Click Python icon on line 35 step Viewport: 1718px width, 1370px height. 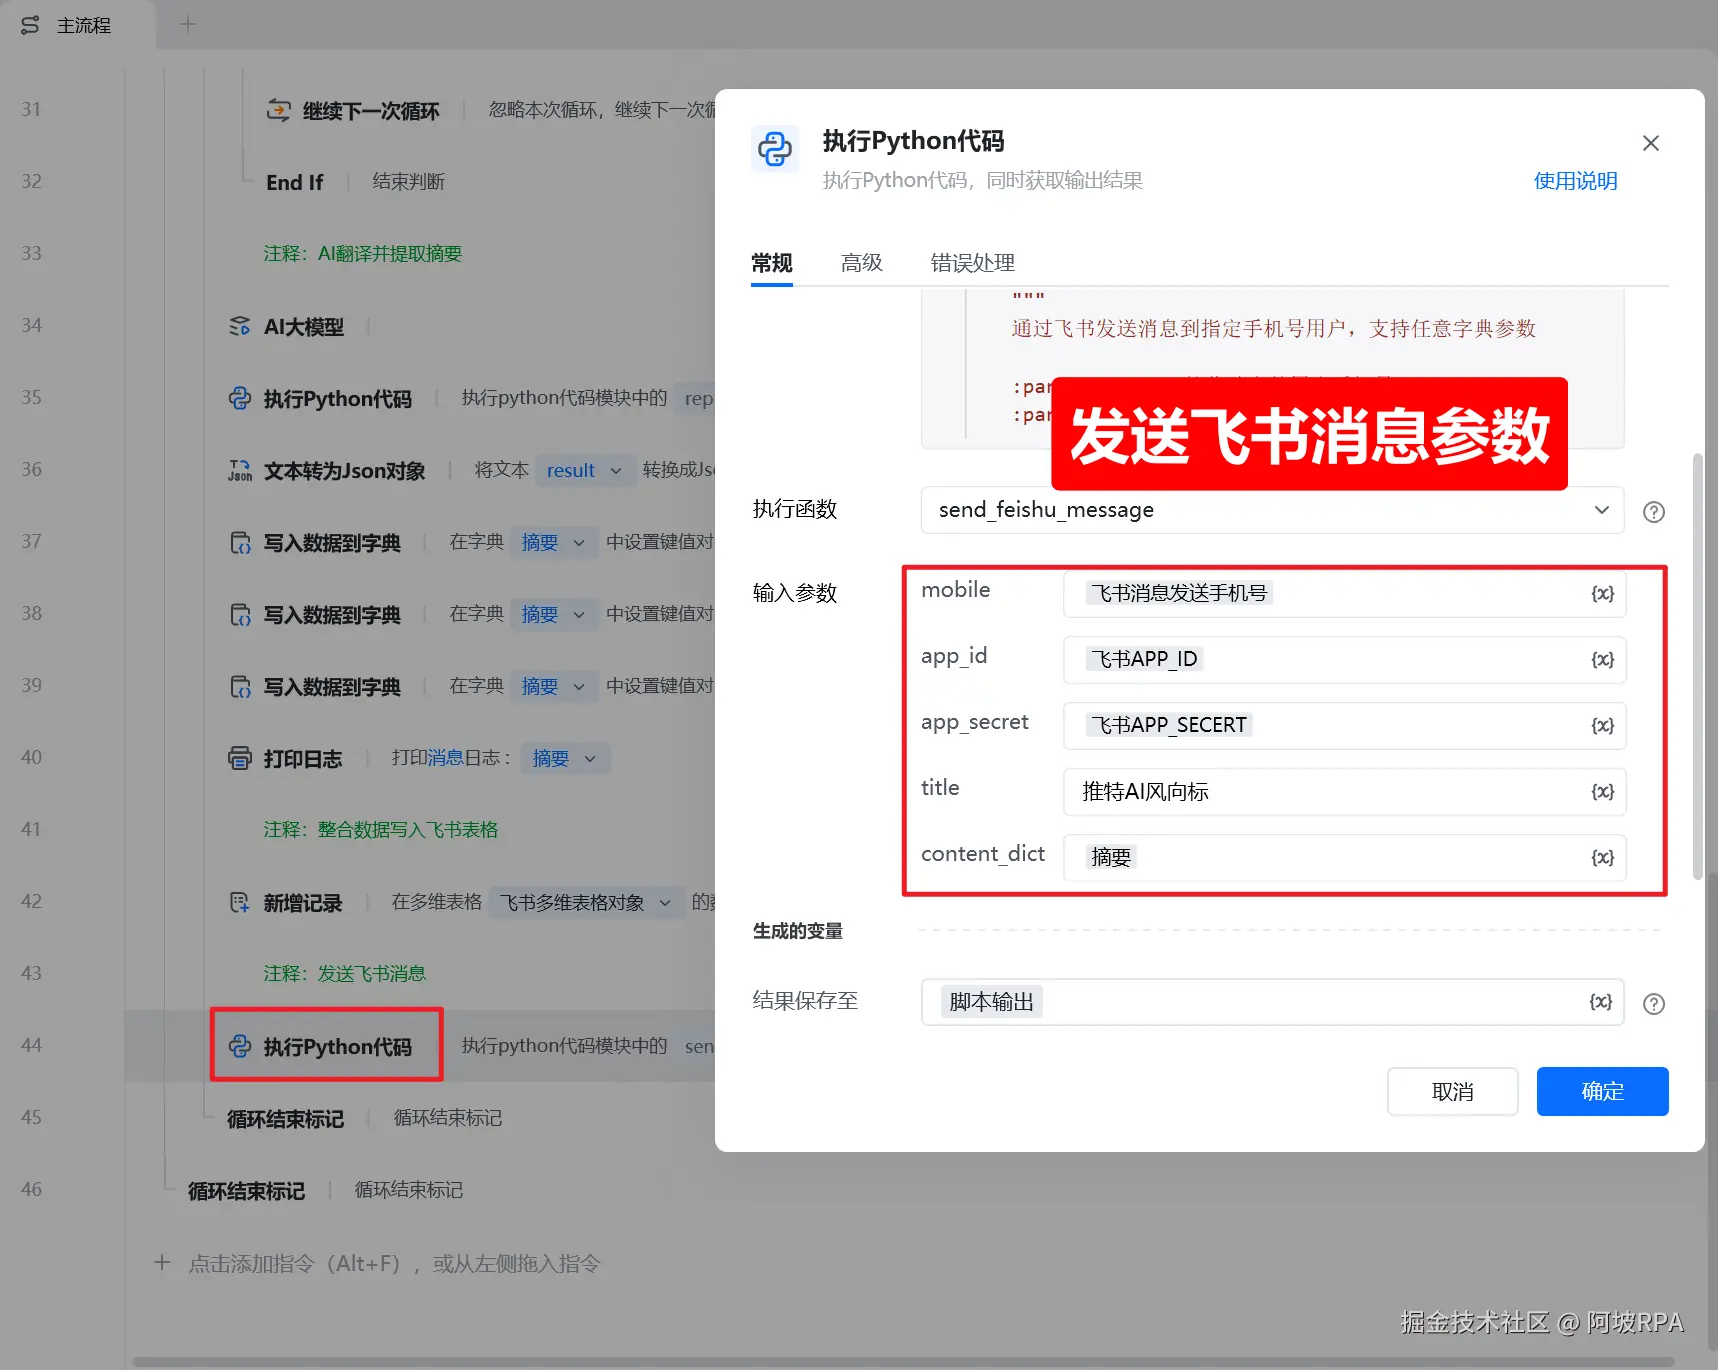tap(240, 399)
